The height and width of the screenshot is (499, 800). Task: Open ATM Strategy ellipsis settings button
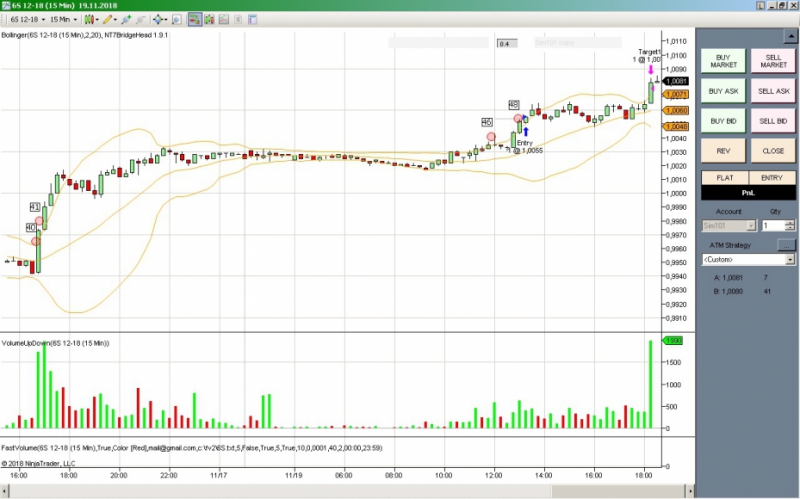tap(786, 245)
